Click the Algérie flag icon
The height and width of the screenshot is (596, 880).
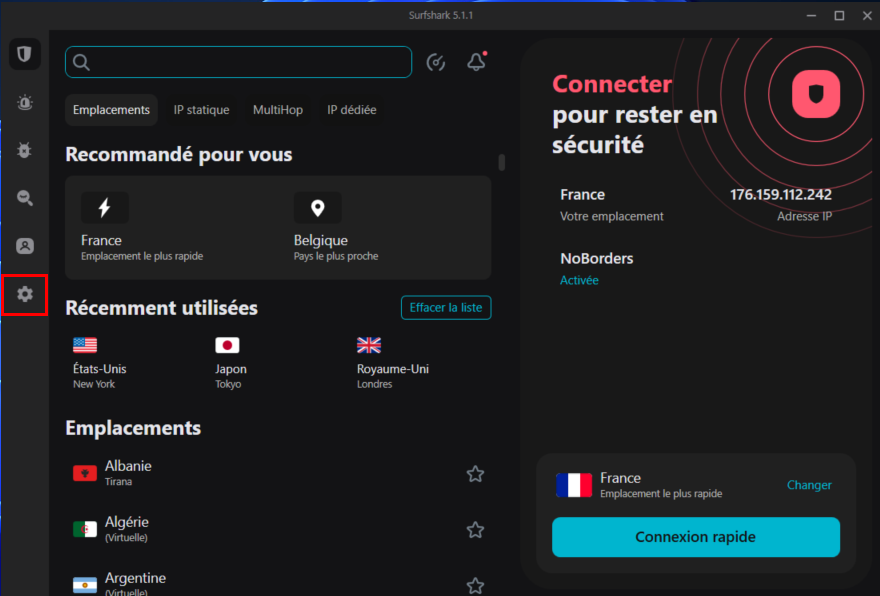click(x=85, y=529)
